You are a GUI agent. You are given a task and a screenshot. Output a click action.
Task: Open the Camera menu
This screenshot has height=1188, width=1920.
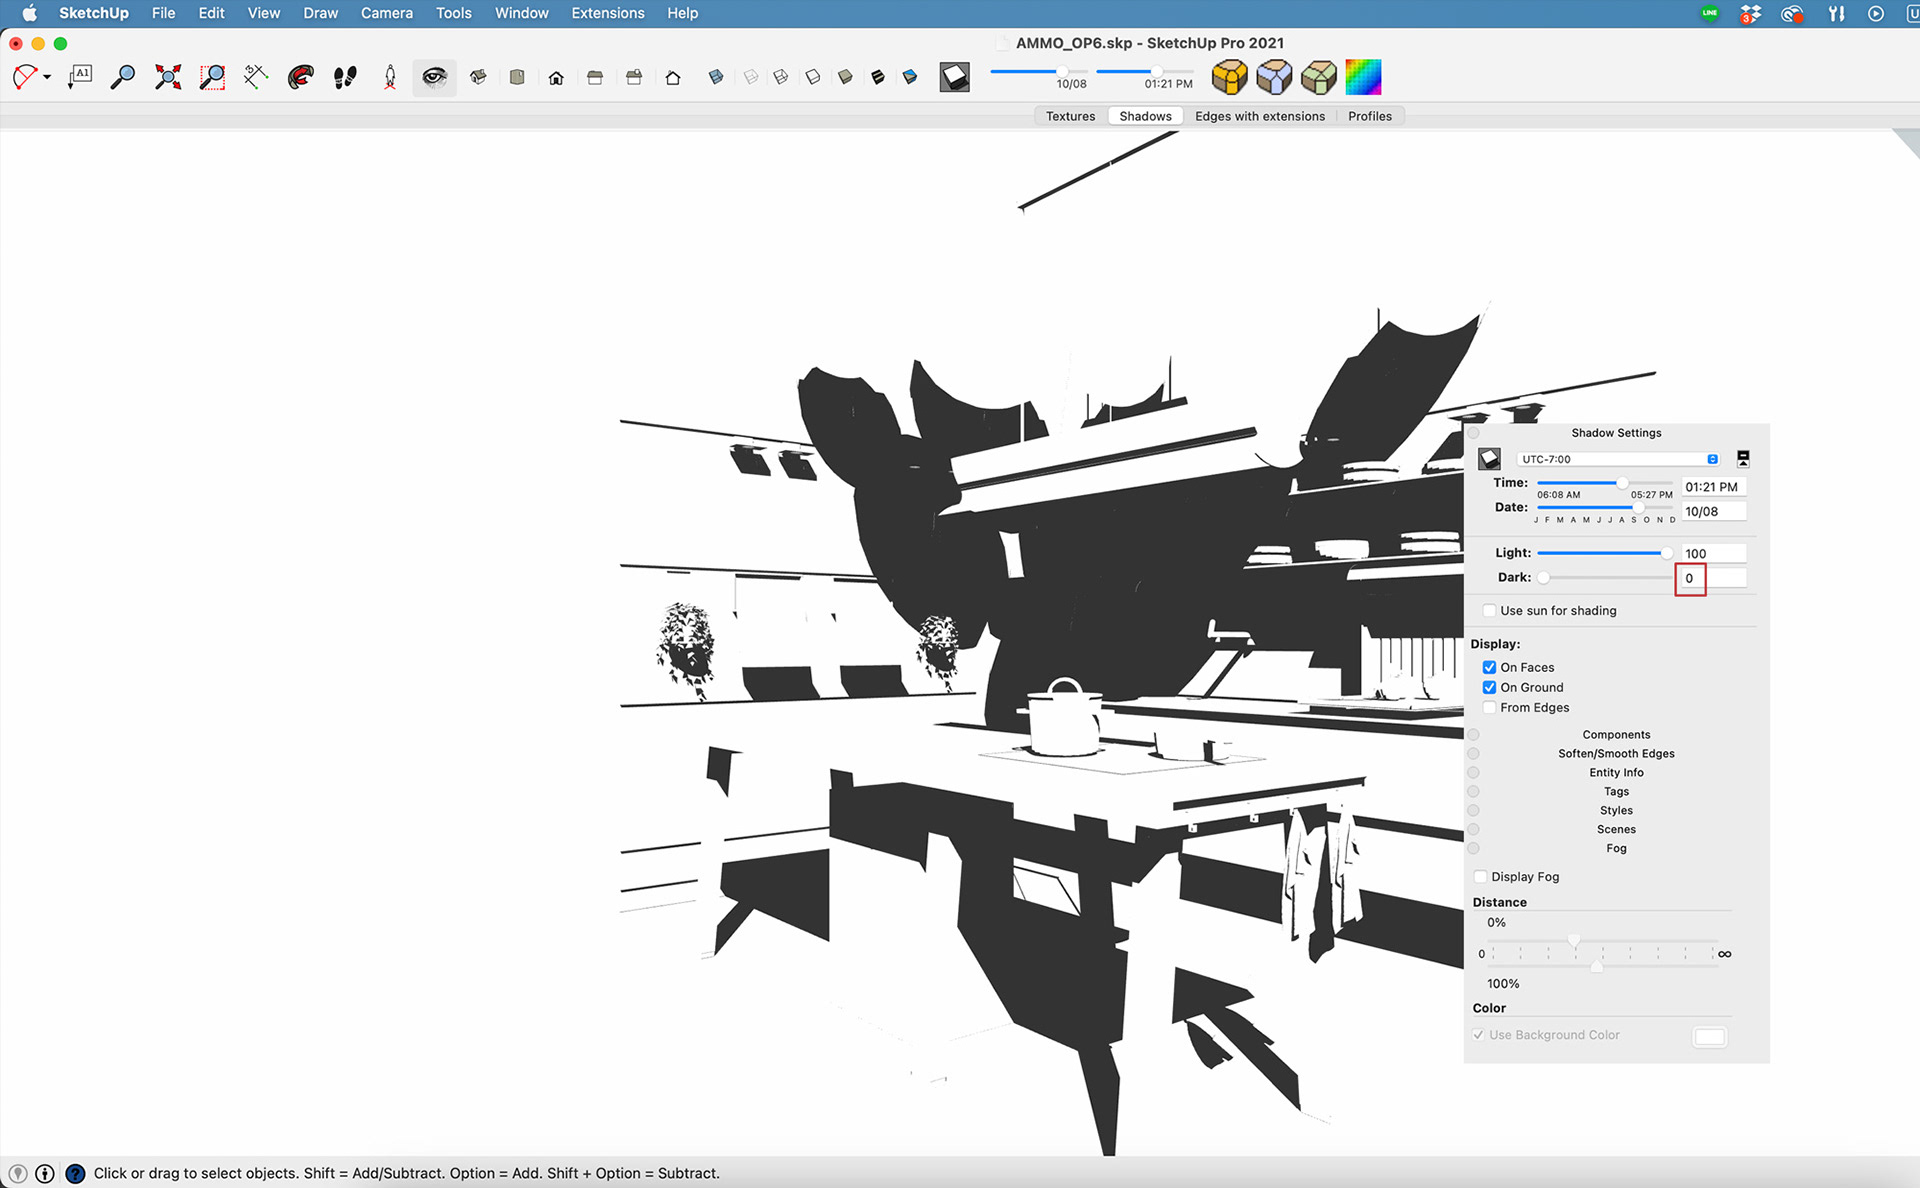[386, 13]
